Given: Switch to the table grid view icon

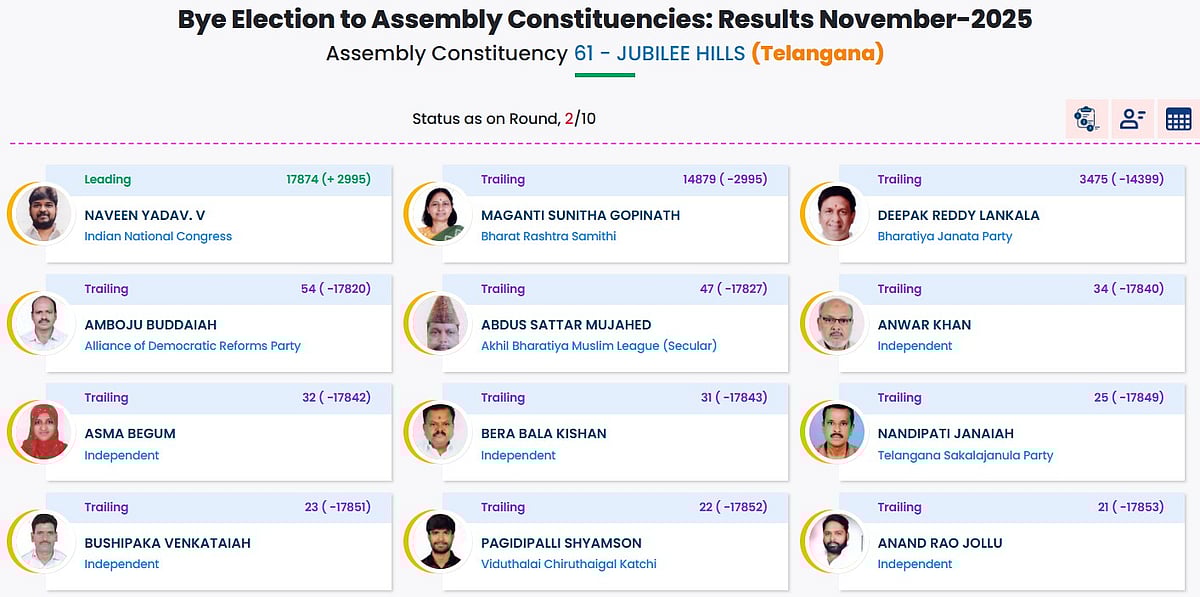Looking at the screenshot, I should pyautogui.click(x=1178, y=119).
